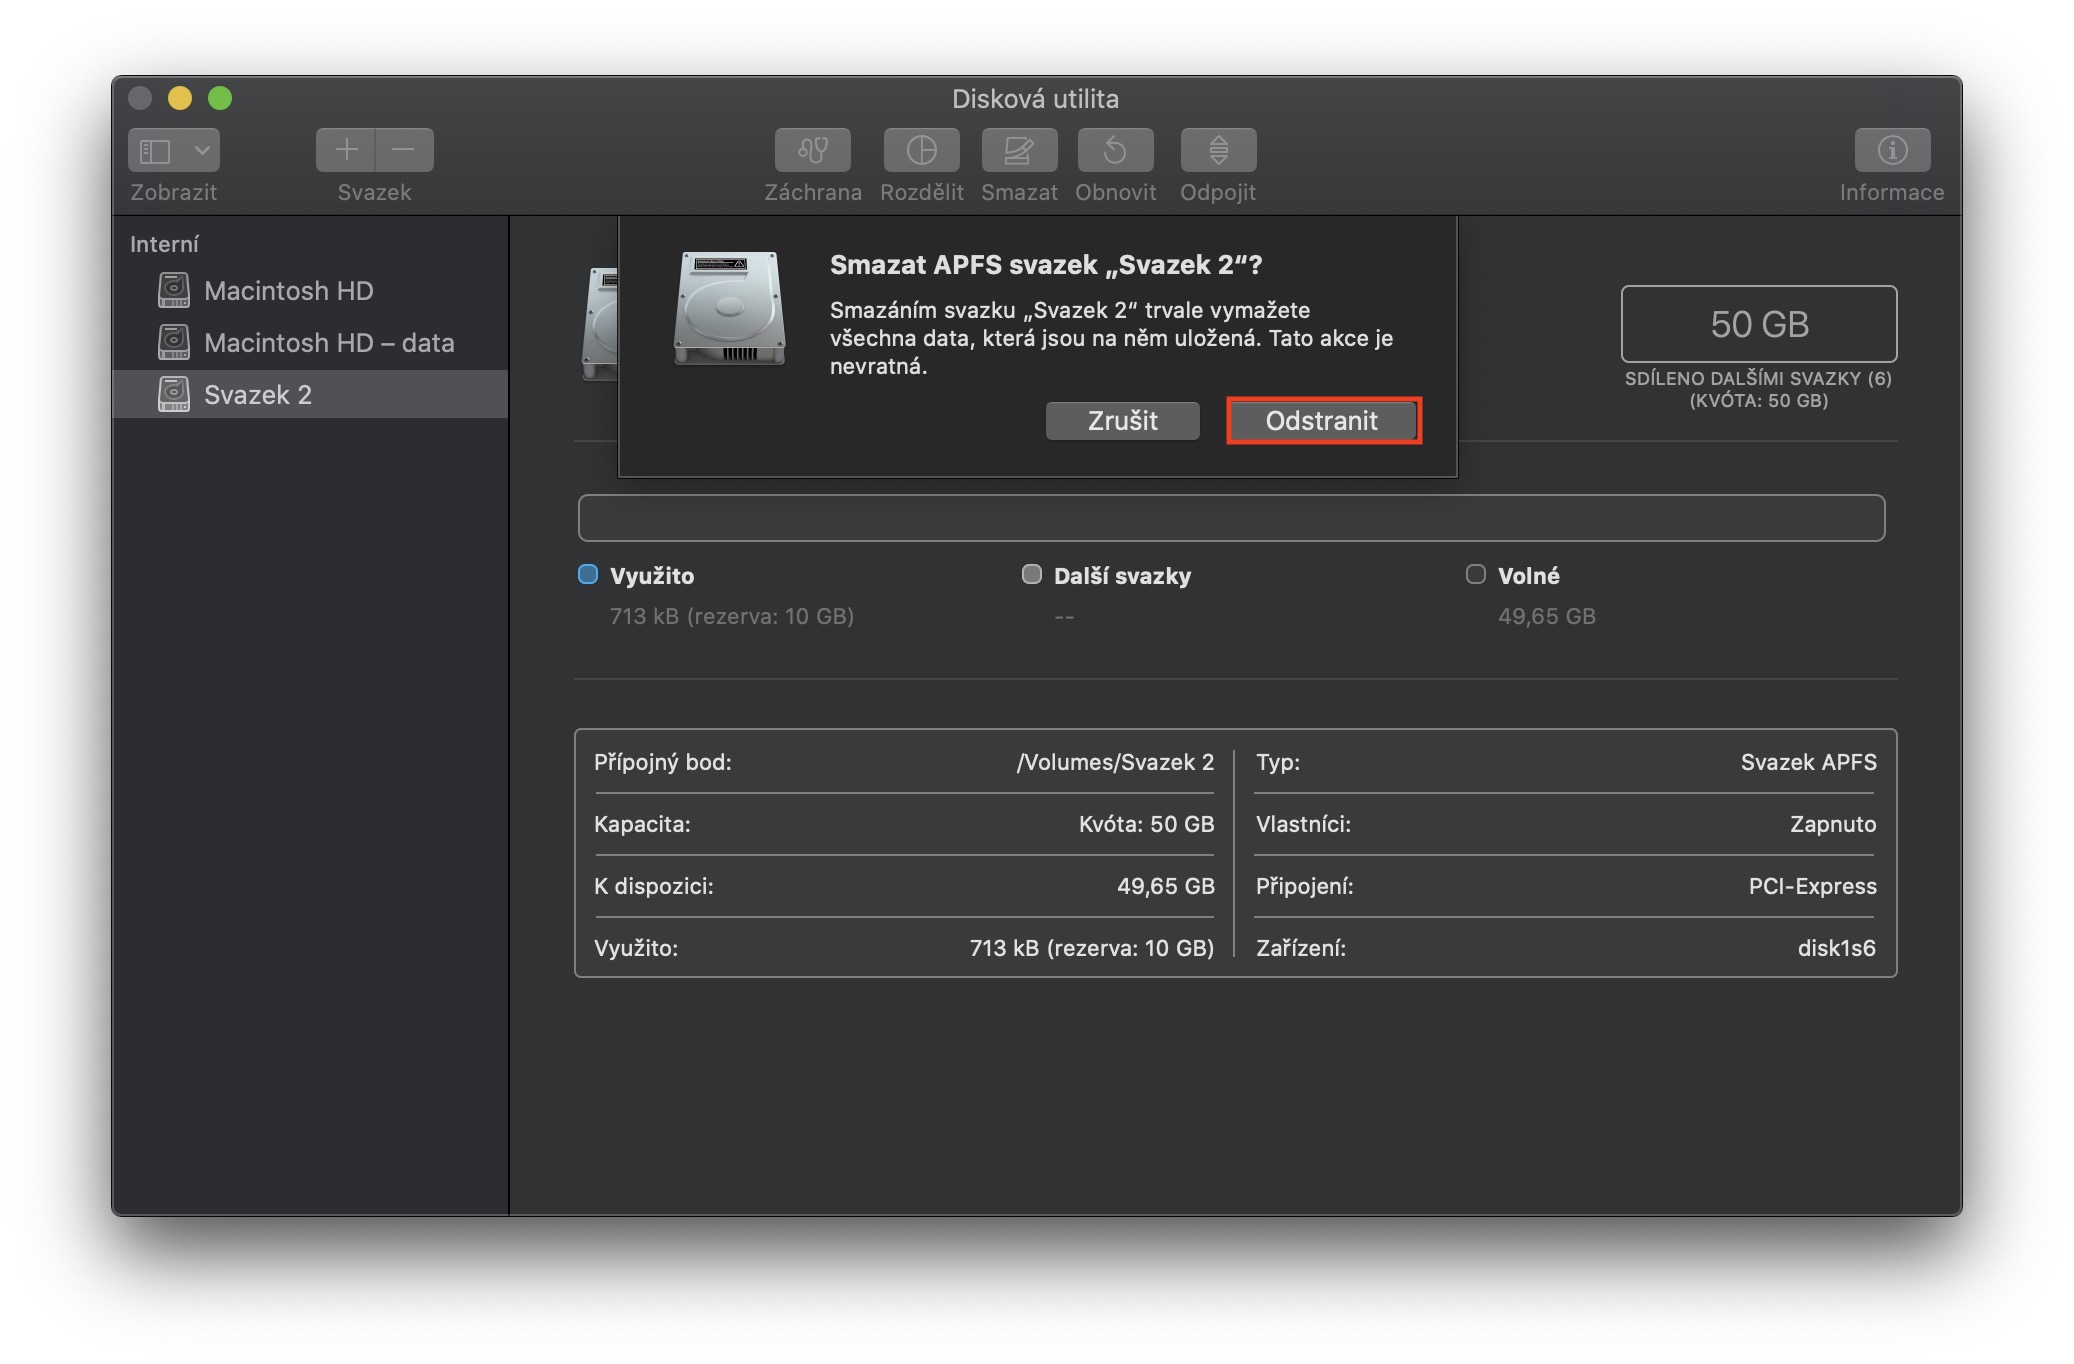Click the 50 GB capacity box

click(x=1758, y=324)
